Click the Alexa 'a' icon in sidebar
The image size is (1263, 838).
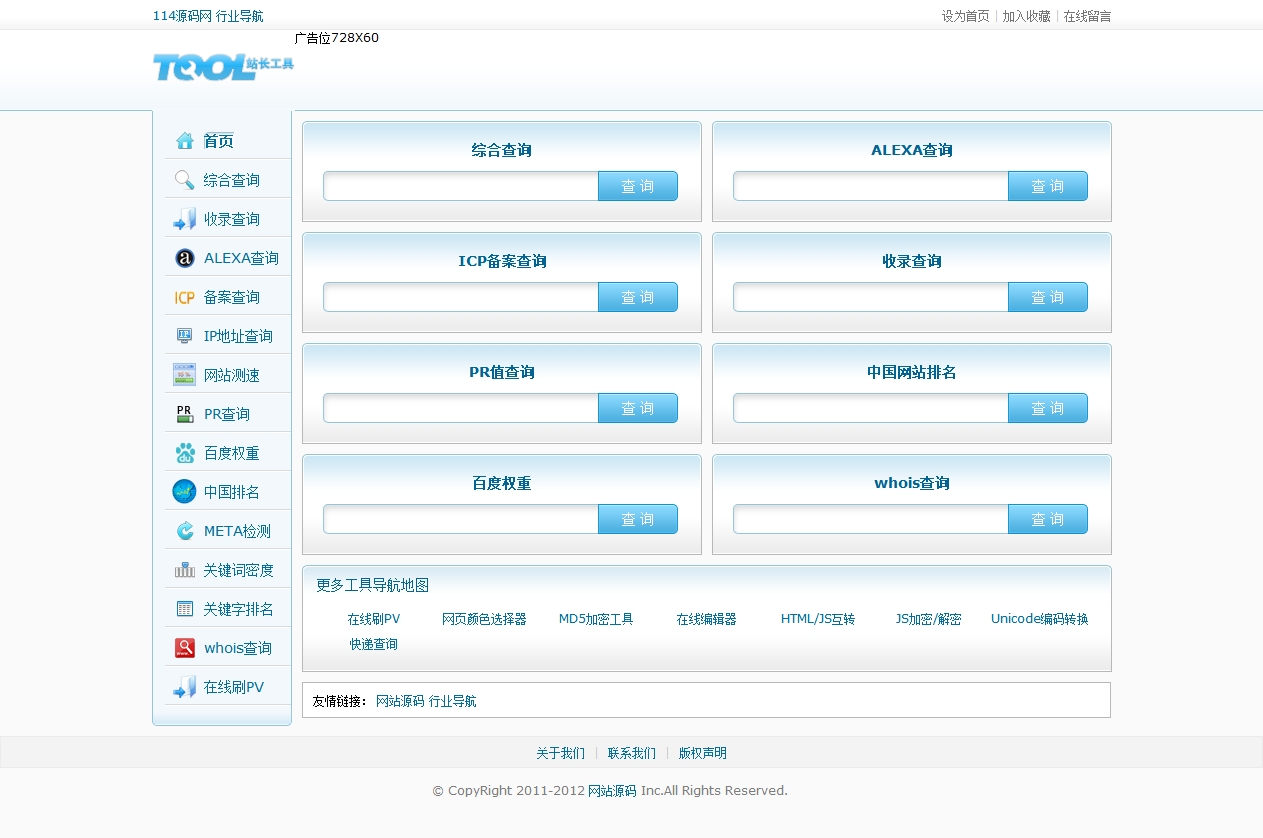(x=185, y=258)
